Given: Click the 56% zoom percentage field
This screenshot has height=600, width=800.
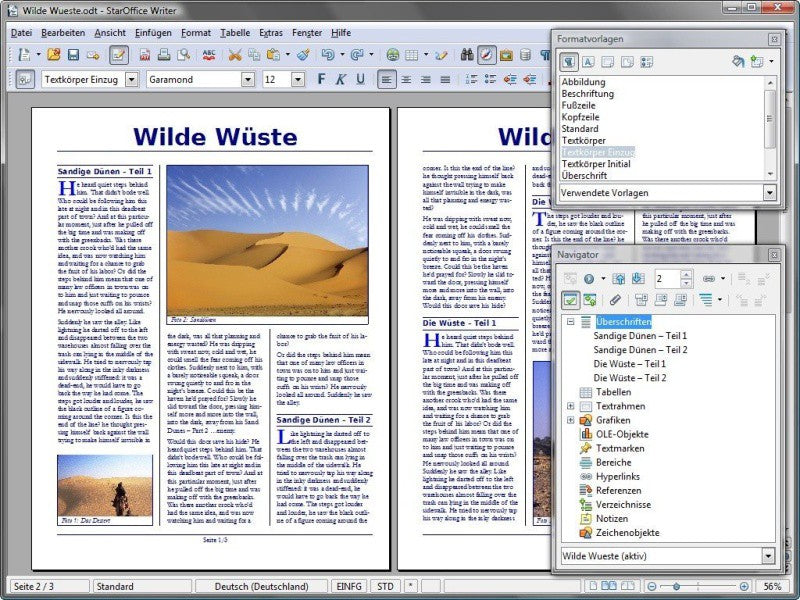Looking at the screenshot, I should point(772,587).
